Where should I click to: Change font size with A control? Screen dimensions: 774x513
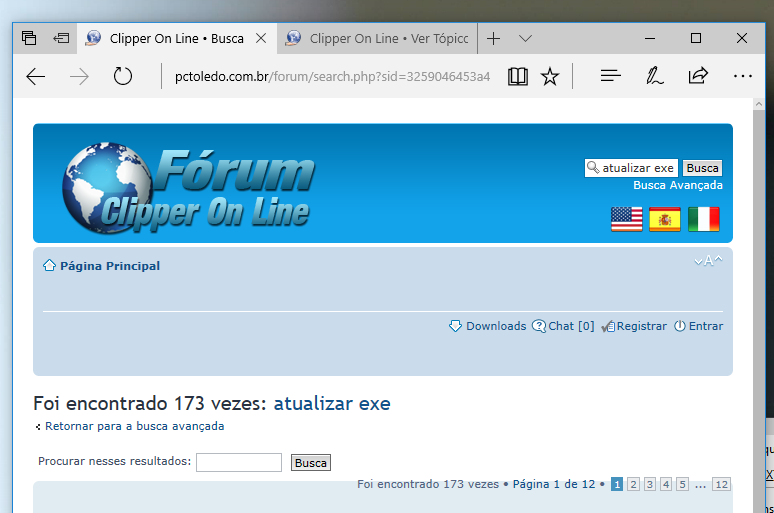click(x=708, y=261)
